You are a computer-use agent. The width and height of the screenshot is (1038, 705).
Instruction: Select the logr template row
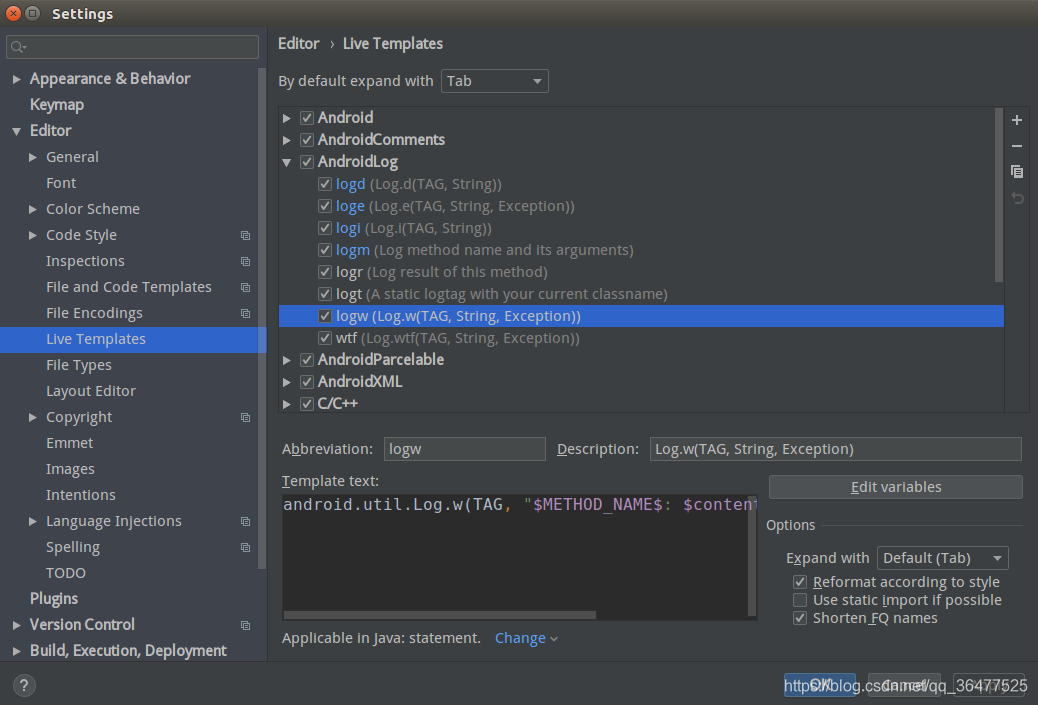(641, 271)
